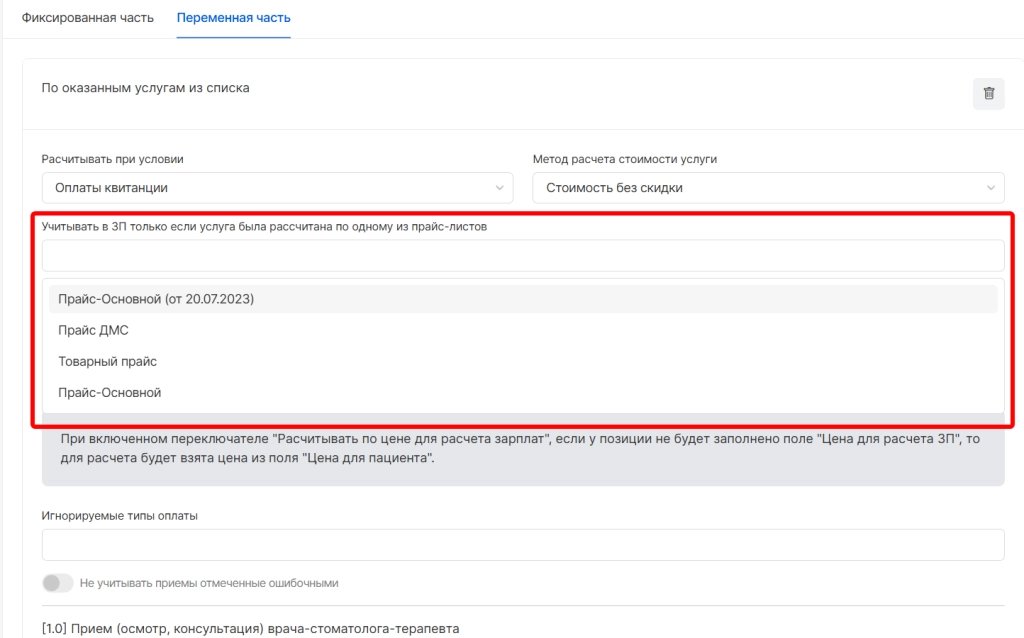The width and height of the screenshot is (1024, 638).
Task: Click the Расчитывать при условии field label
Action: pos(112,159)
